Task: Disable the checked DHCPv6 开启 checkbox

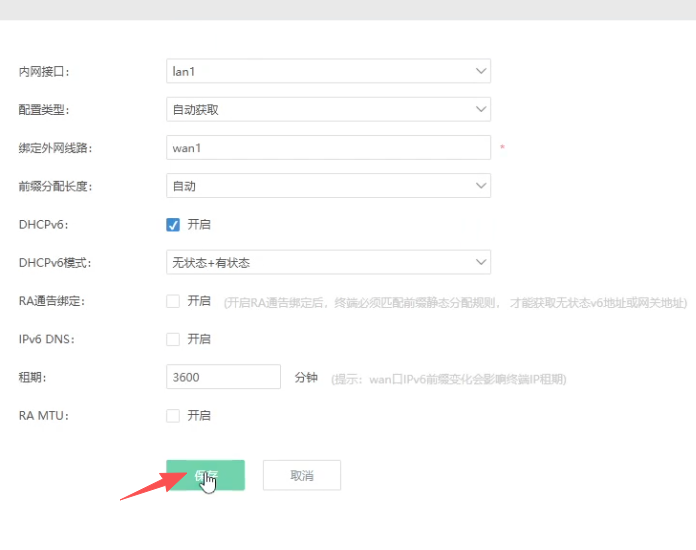Action: pyautogui.click(x=173, y=224)
